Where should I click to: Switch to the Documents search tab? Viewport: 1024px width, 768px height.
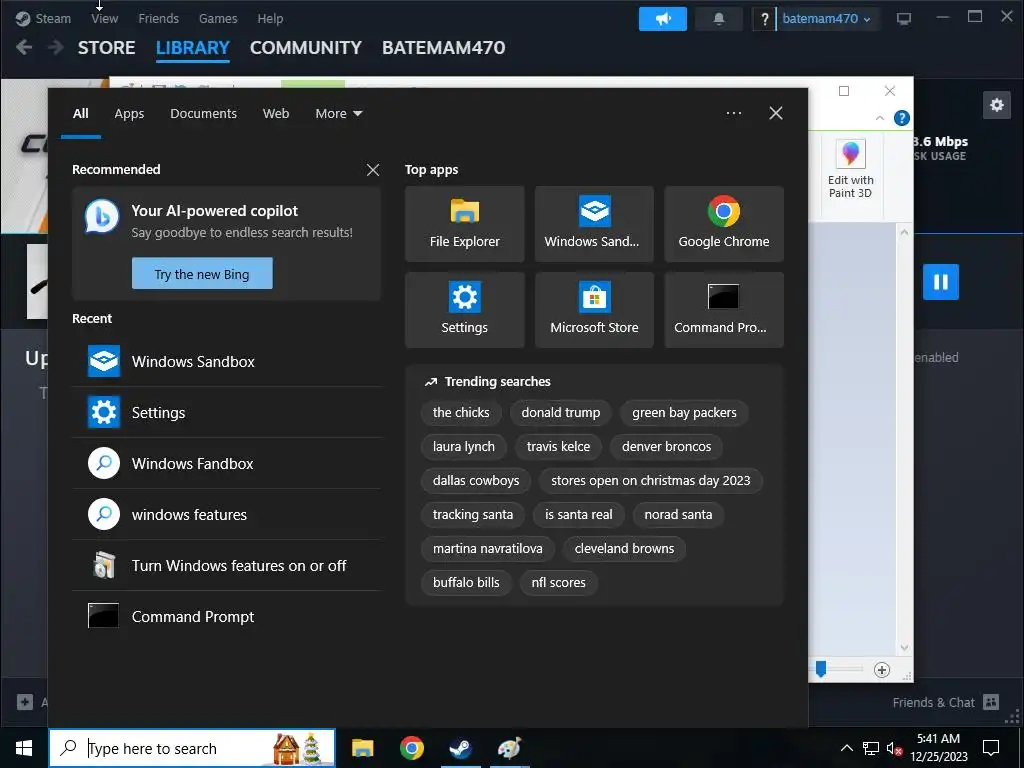point(203,114)
